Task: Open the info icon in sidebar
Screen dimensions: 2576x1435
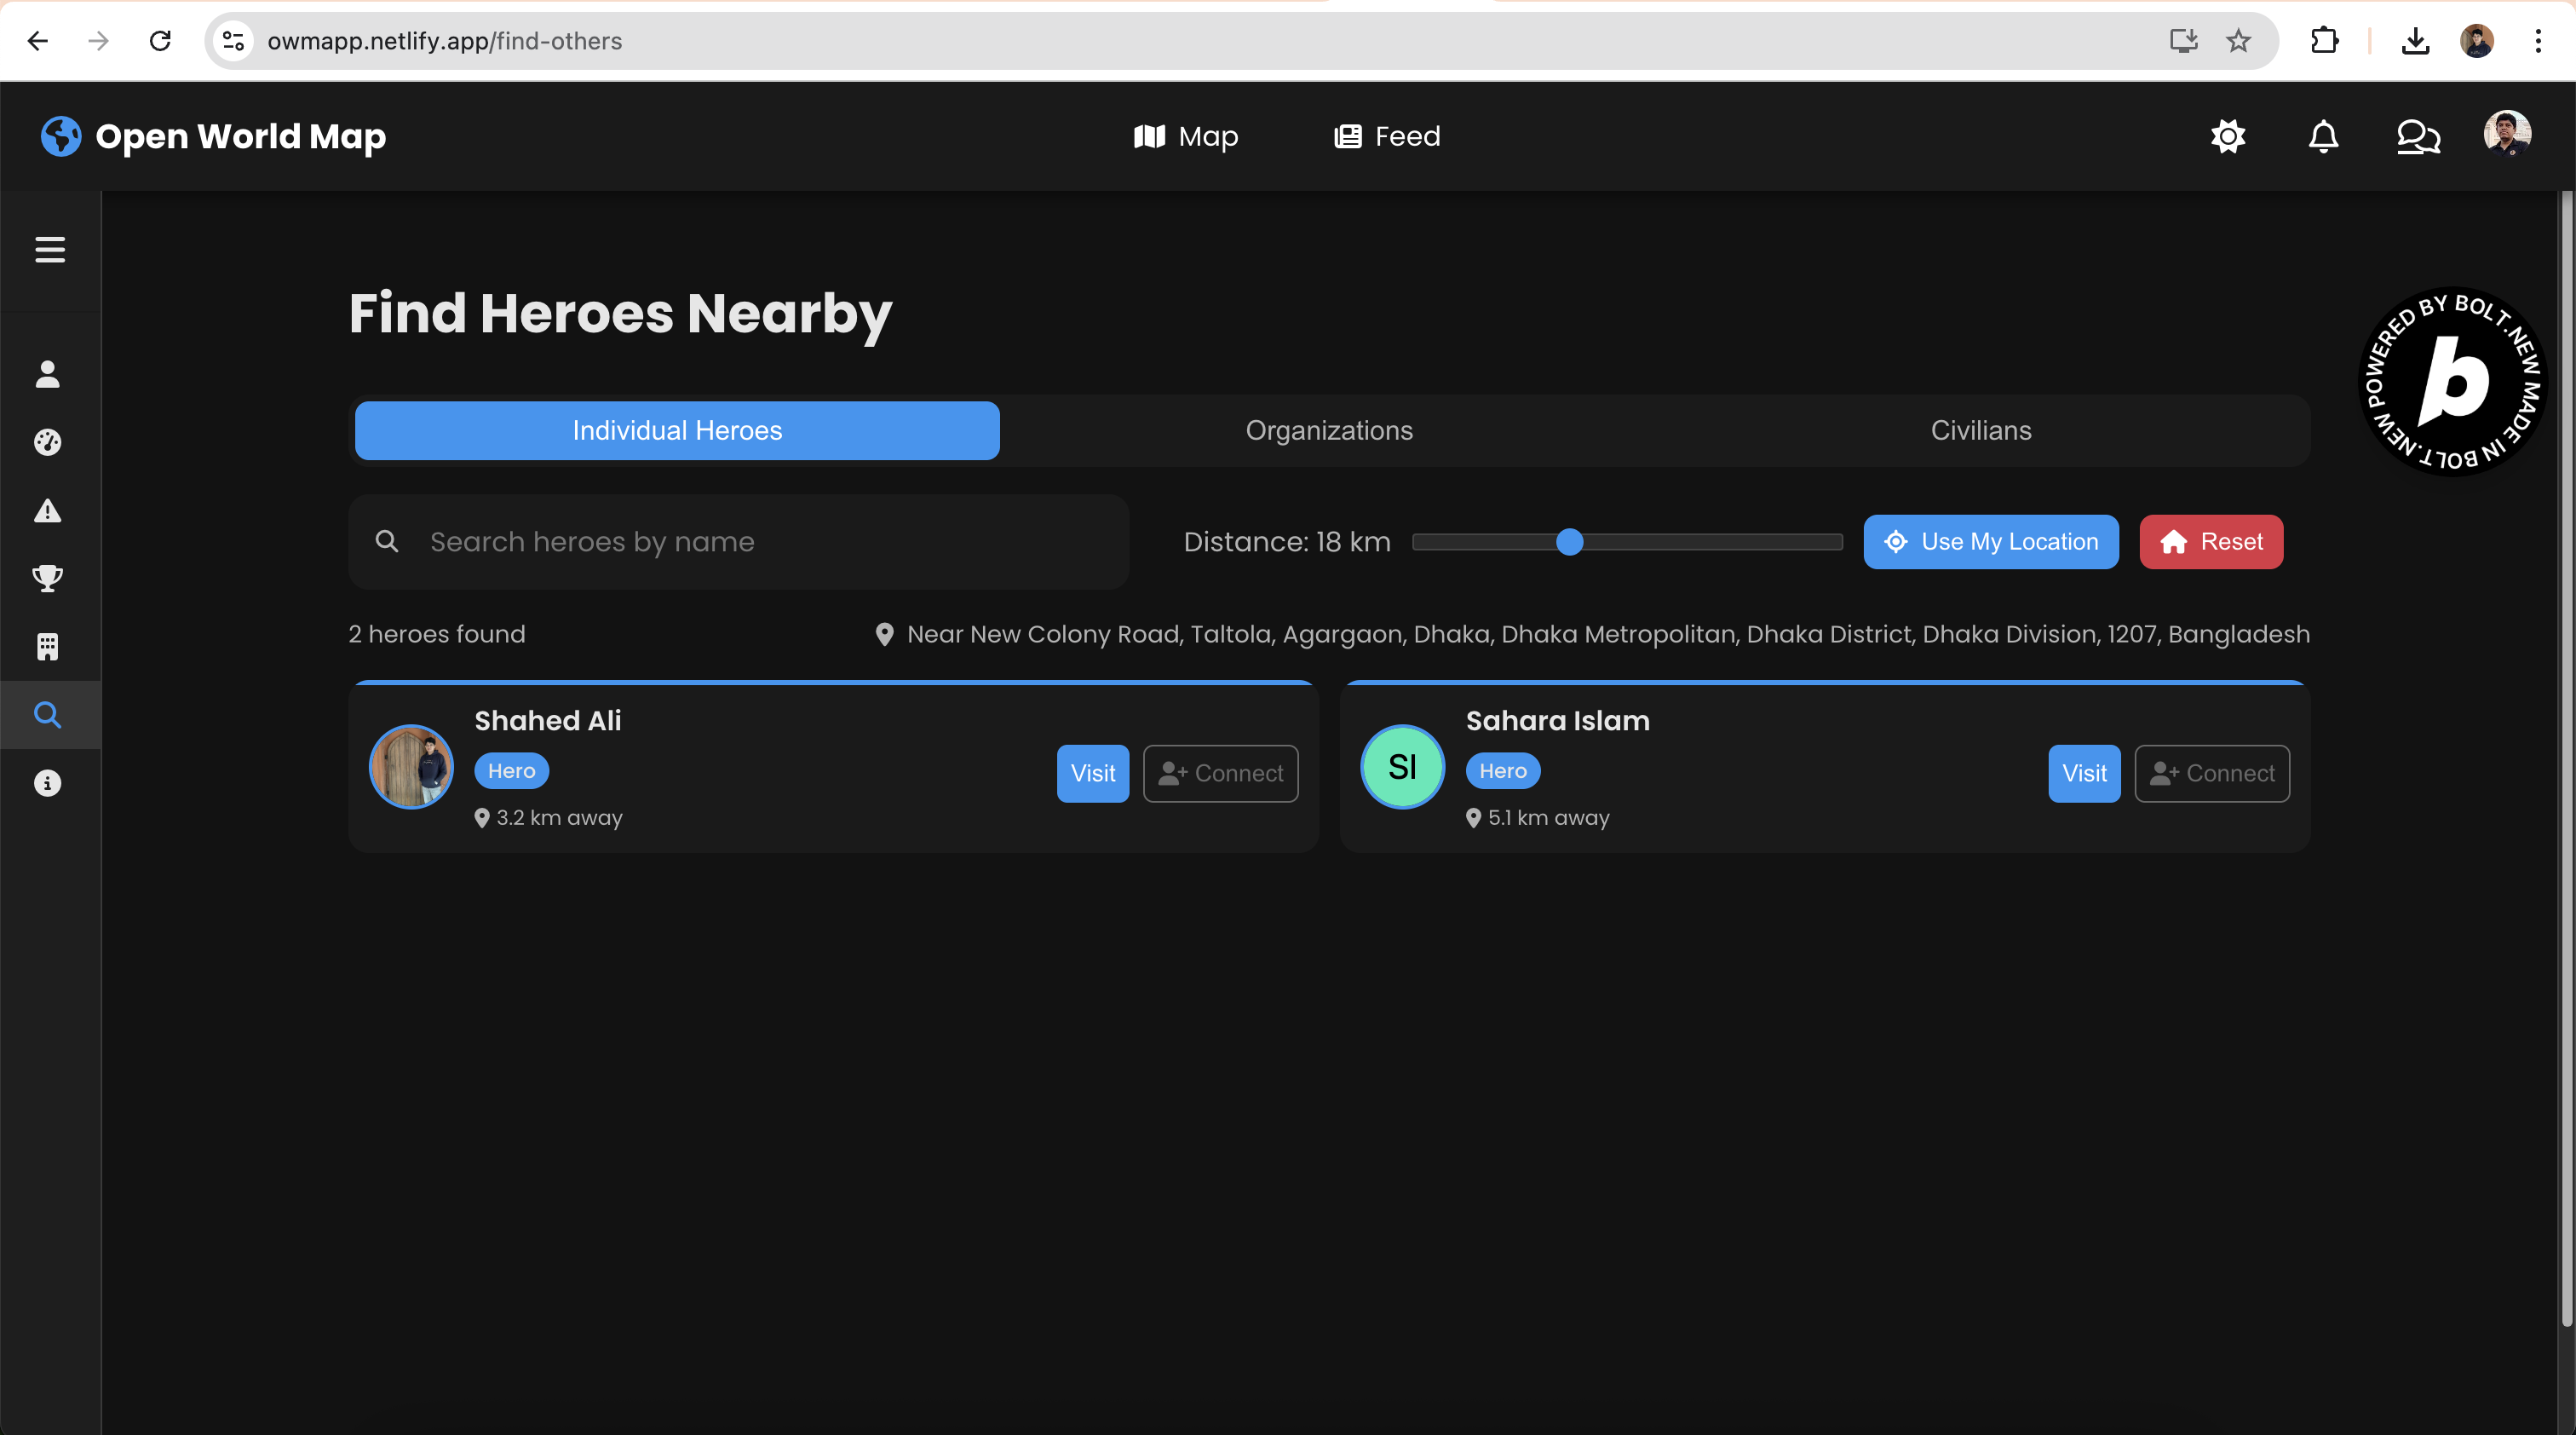Action: (x=48, y=783)
